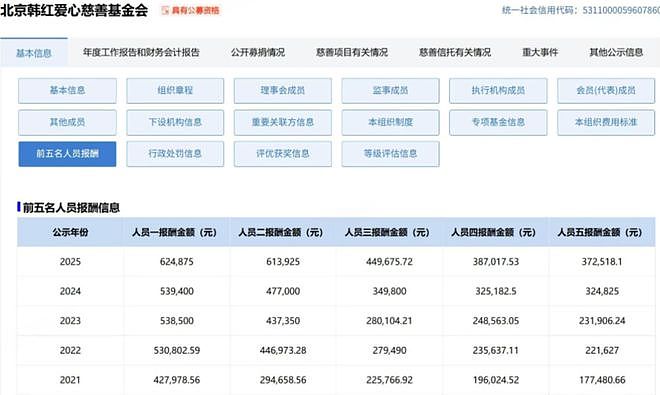Click the 基本信息 sub-section button

[67, 91]
